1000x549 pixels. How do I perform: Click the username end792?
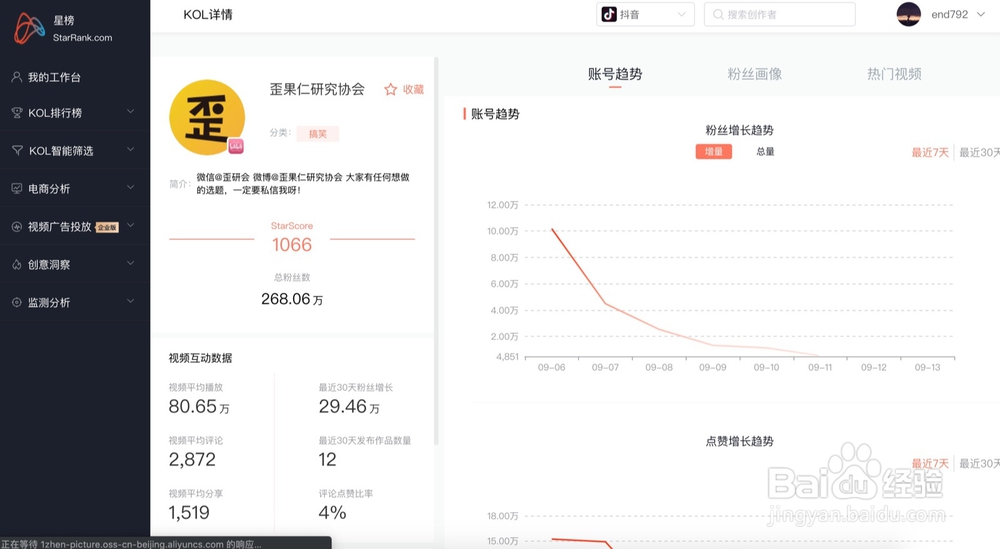tap(950, 14)
